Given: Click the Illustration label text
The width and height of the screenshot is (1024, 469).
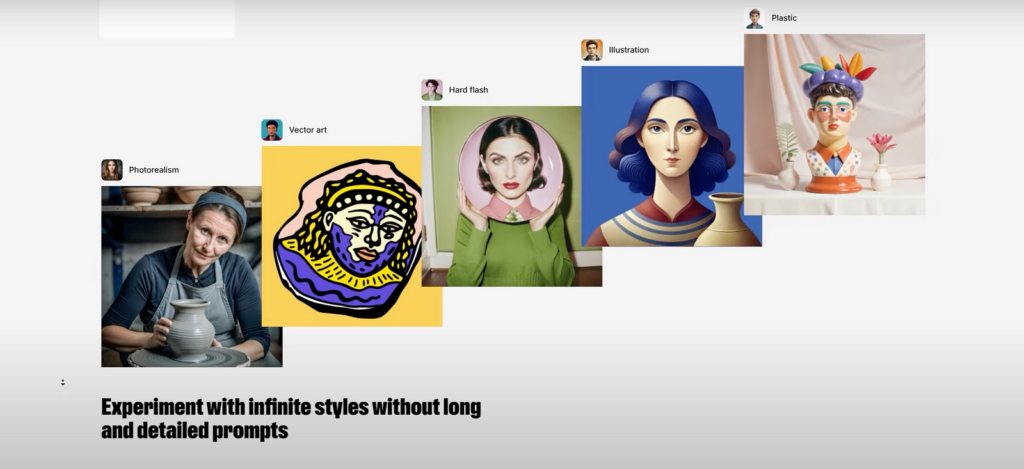Looking at the screenshot, I should 629,50.
